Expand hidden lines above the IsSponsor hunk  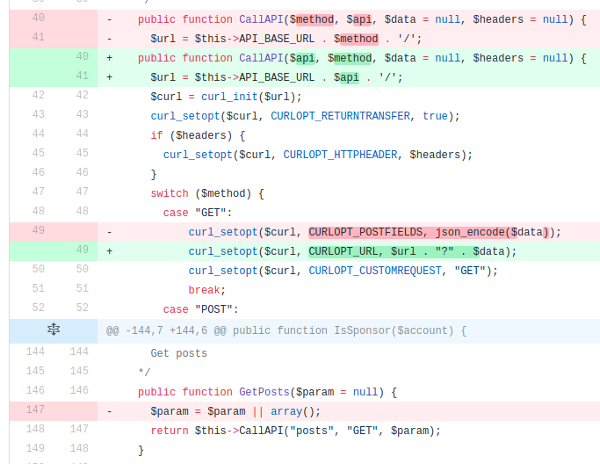(x=54, y=330)
